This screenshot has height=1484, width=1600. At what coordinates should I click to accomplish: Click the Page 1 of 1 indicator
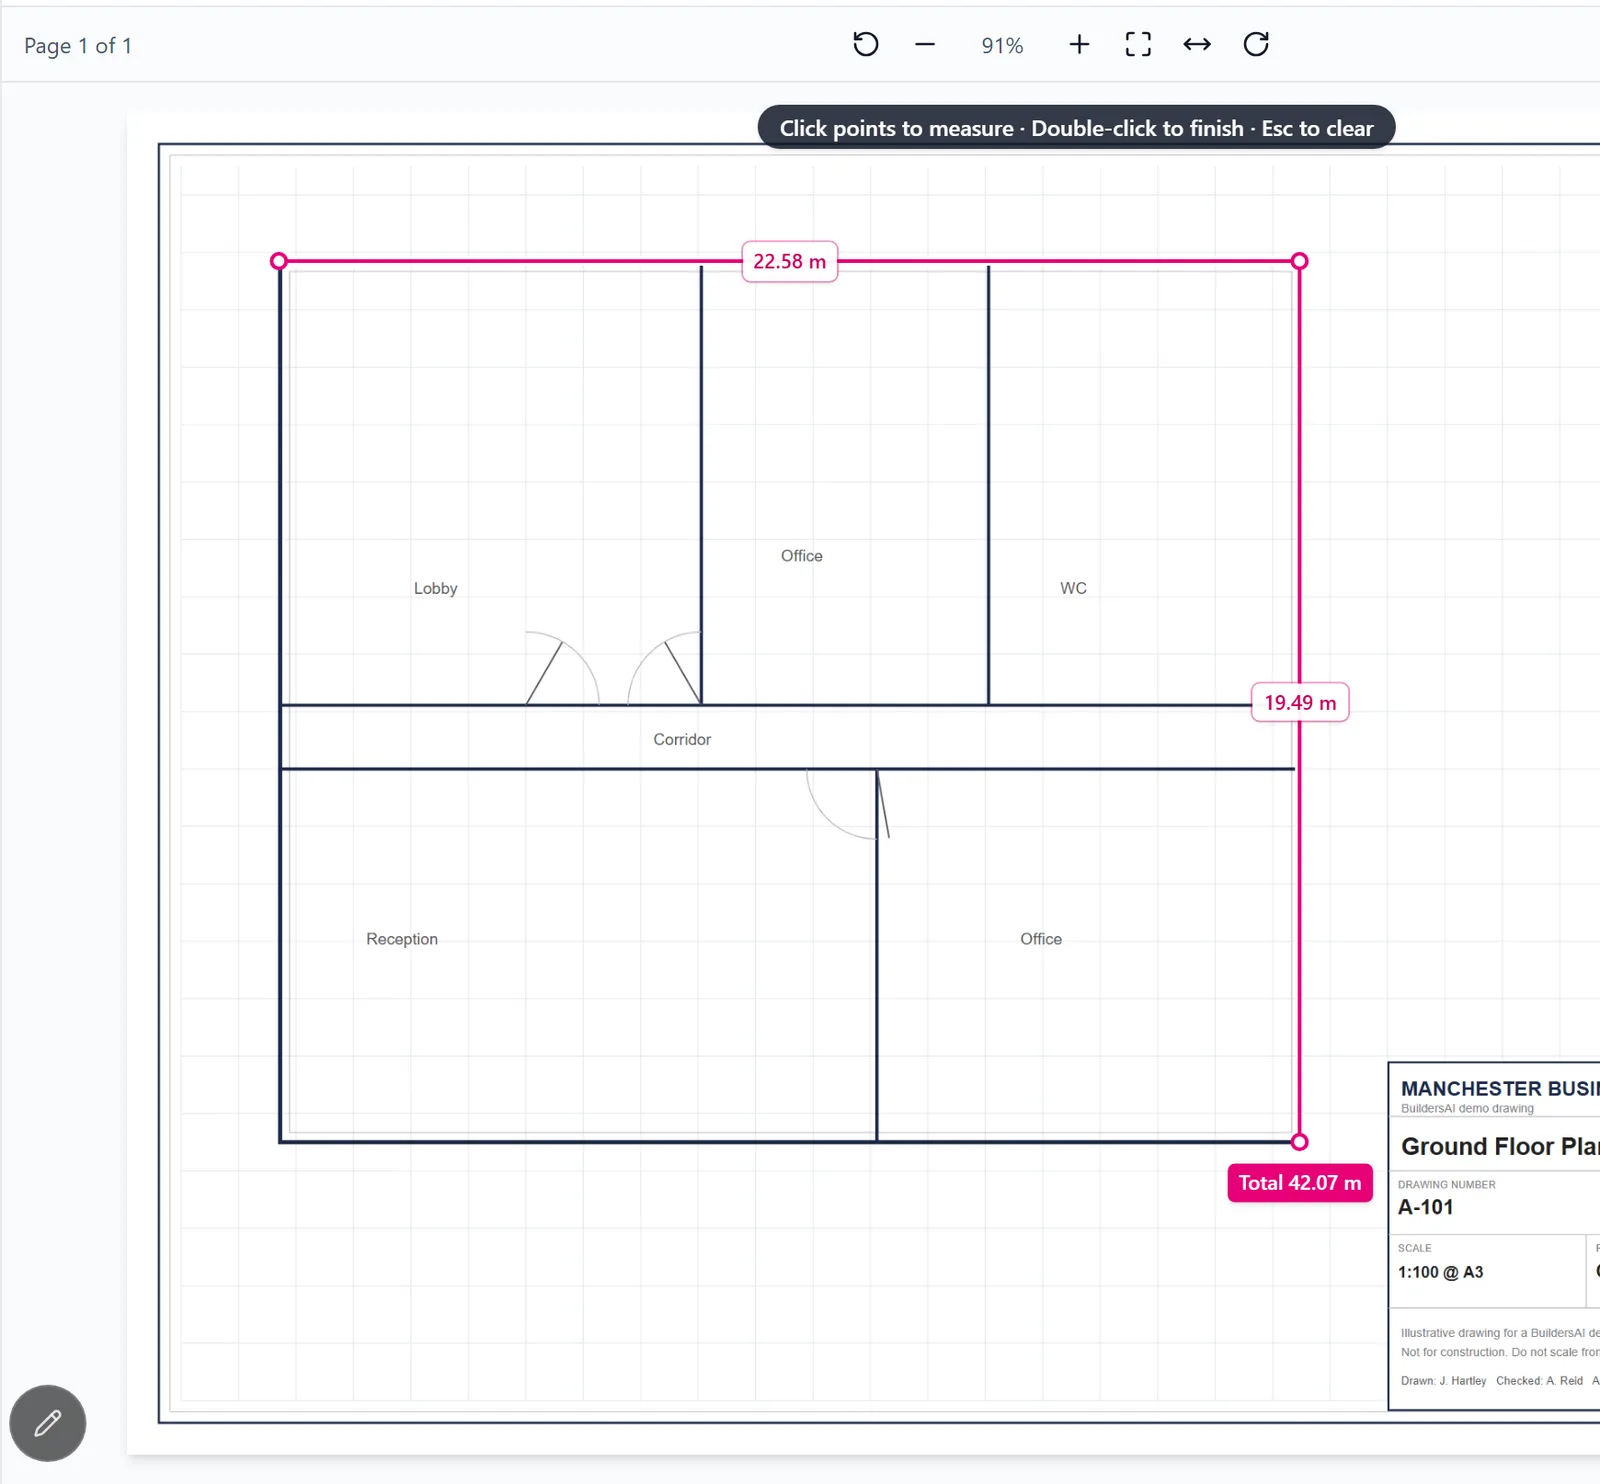(x=78, y=45)
